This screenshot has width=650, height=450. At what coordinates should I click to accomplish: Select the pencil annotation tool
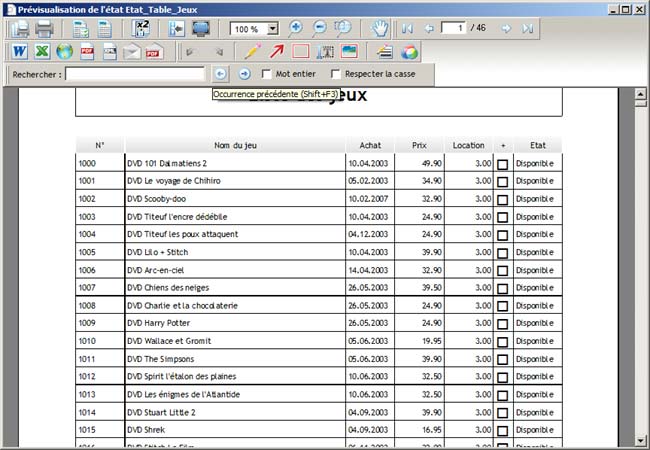pos(253,52)
